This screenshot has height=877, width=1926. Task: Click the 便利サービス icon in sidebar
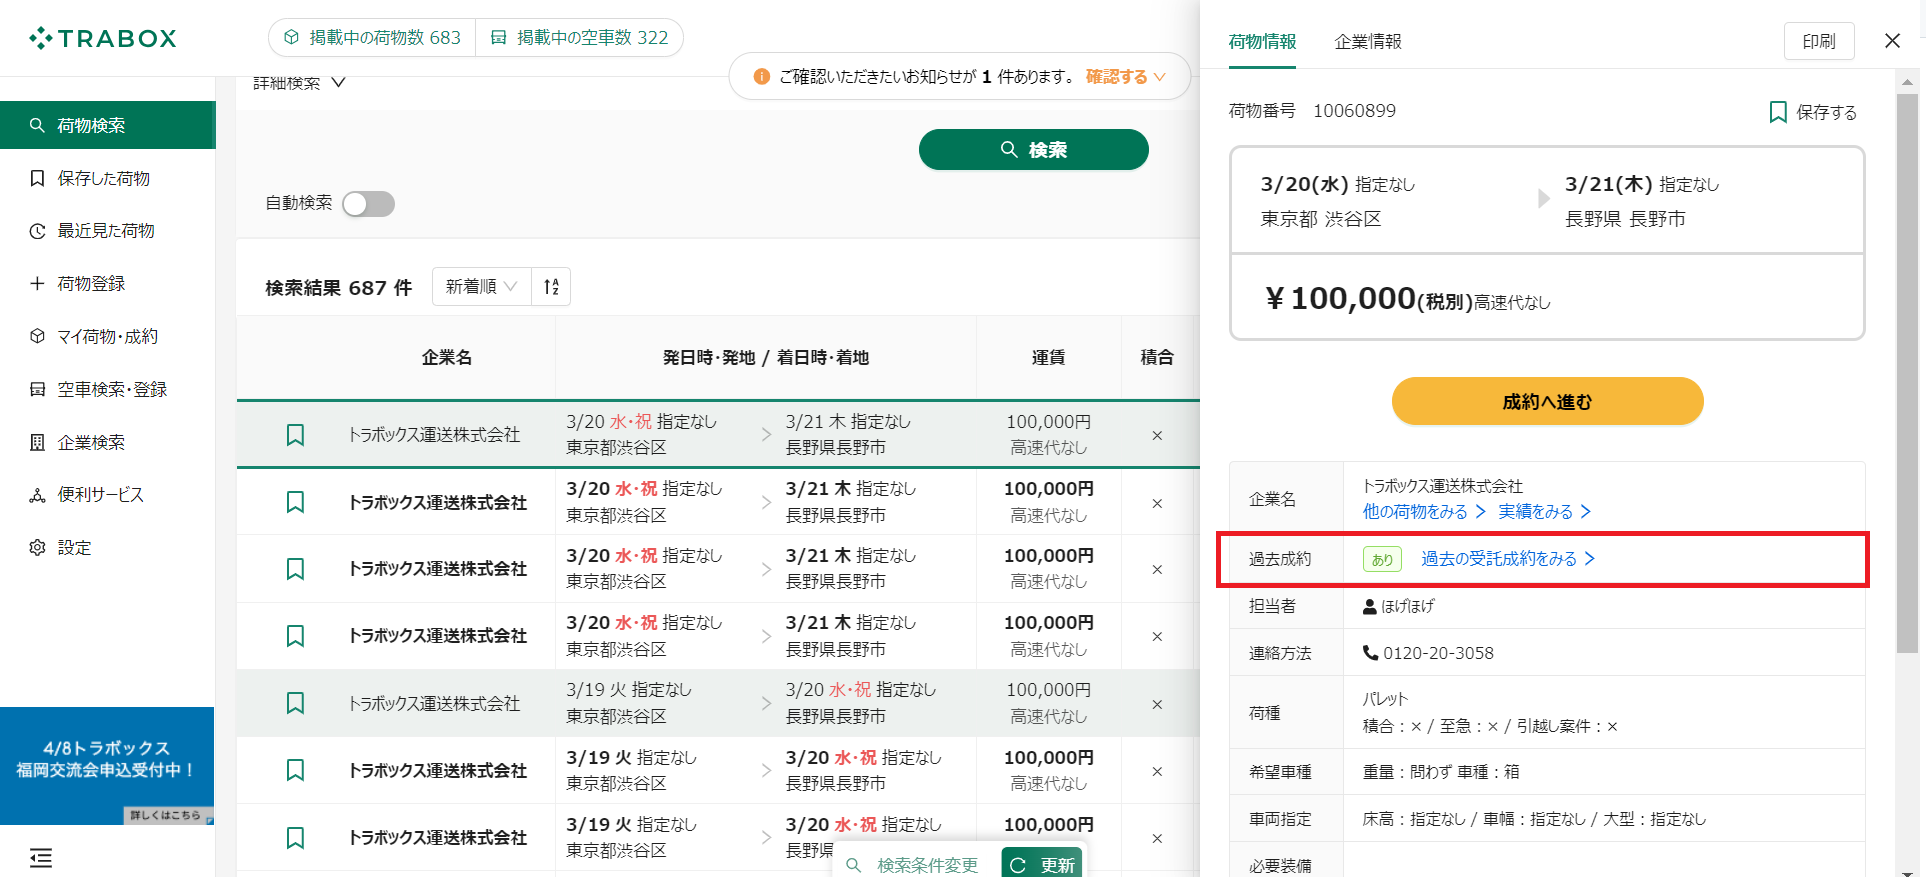tap(37, 495)
